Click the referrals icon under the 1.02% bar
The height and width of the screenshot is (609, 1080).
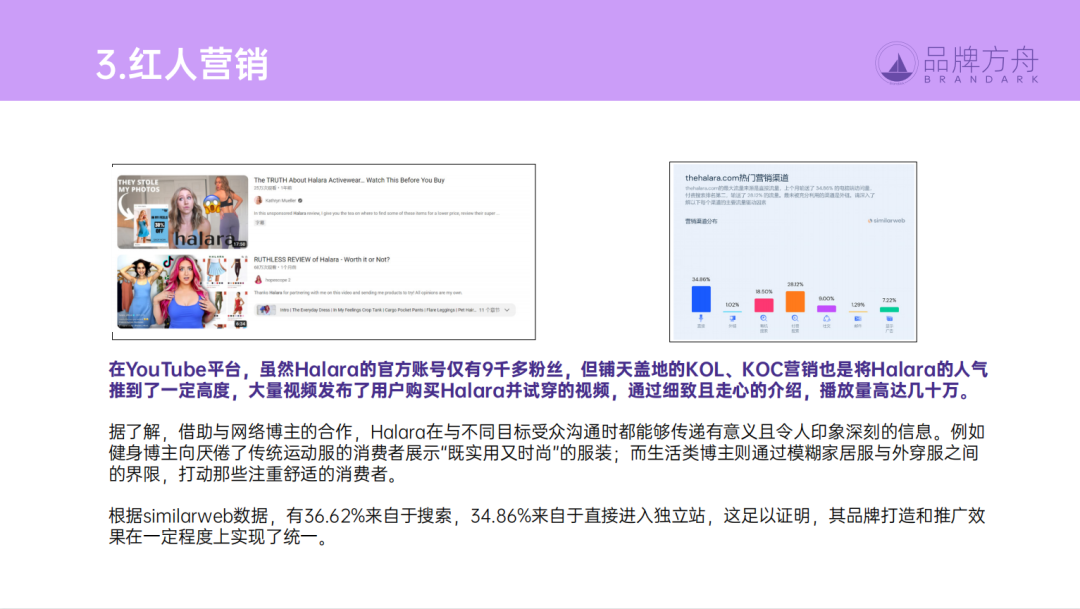tap(732, 318)
